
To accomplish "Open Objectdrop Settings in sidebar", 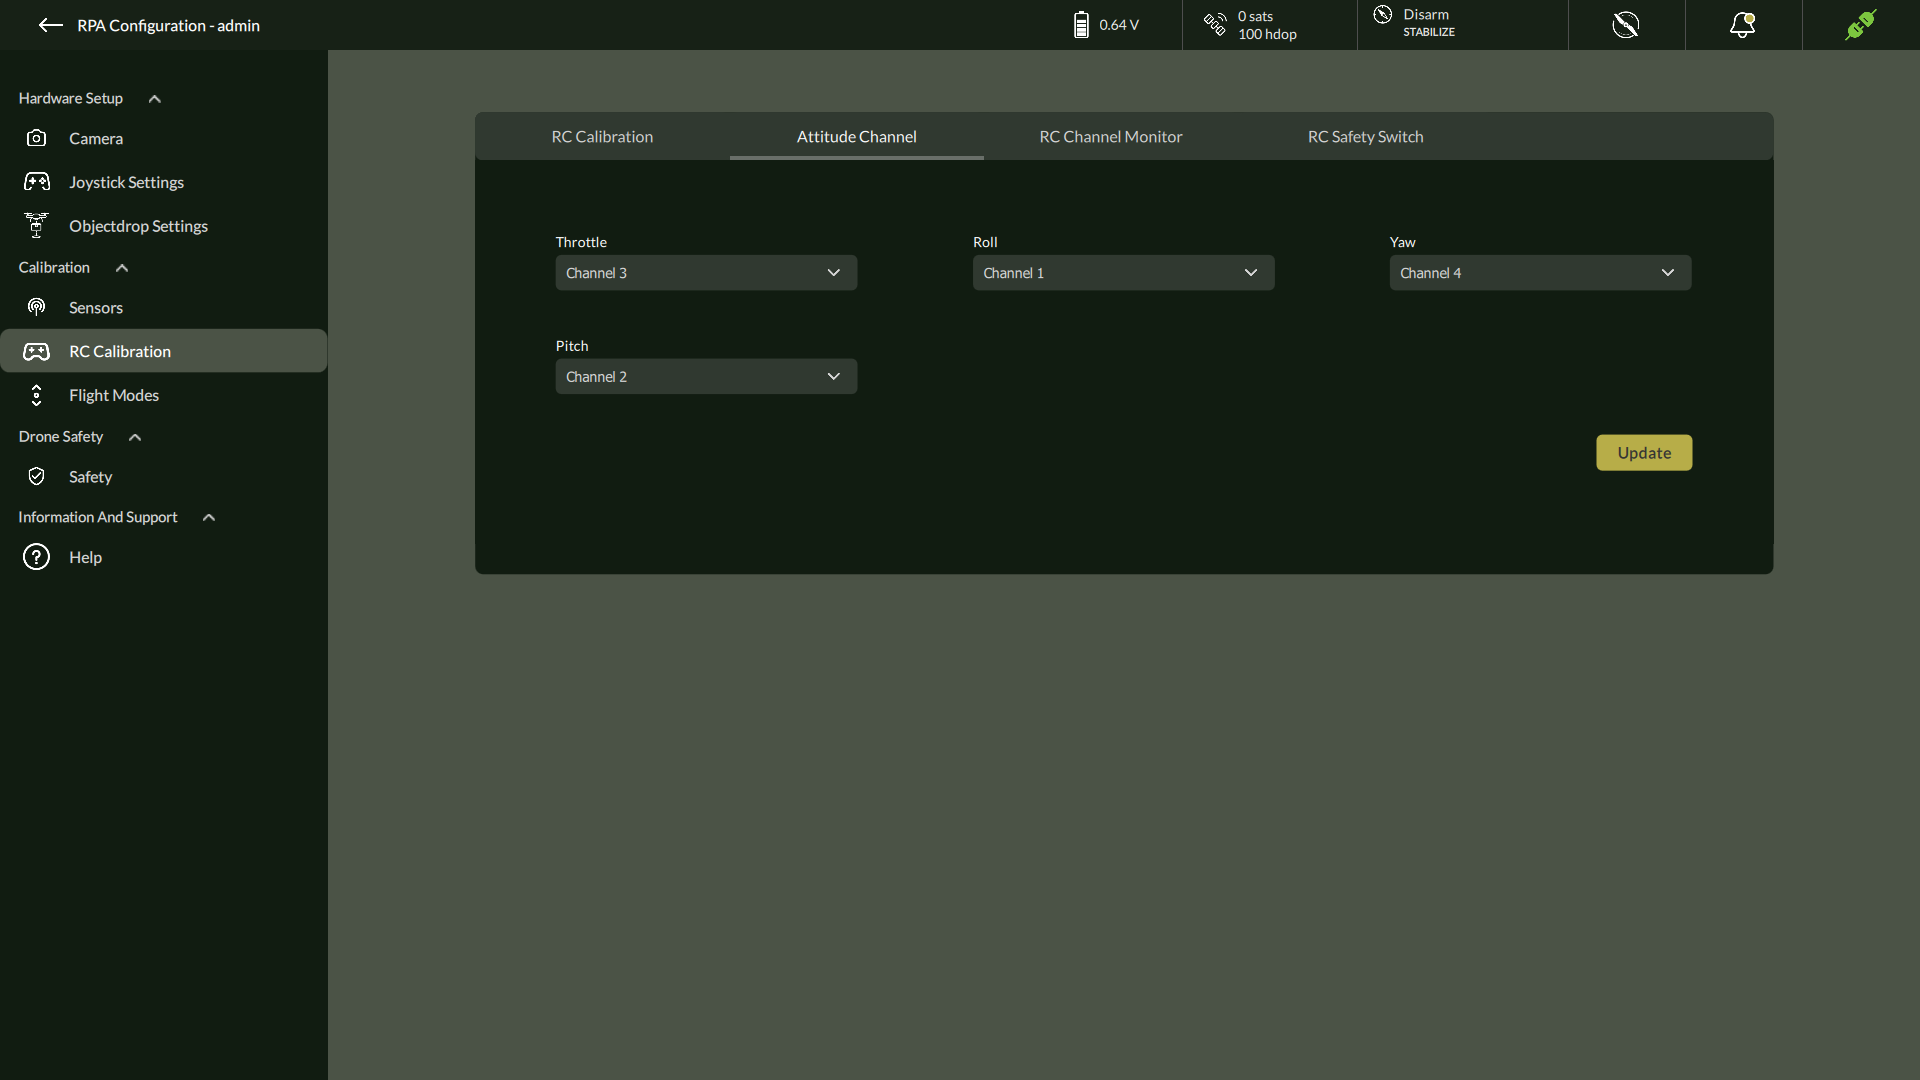I will (138, 226).
